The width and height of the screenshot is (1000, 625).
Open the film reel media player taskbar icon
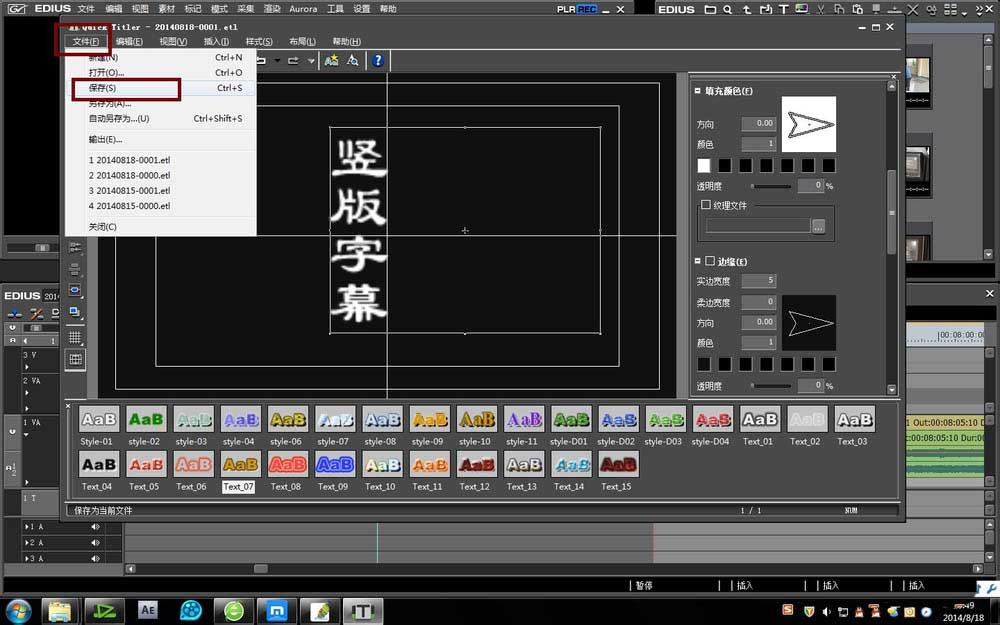191,611
